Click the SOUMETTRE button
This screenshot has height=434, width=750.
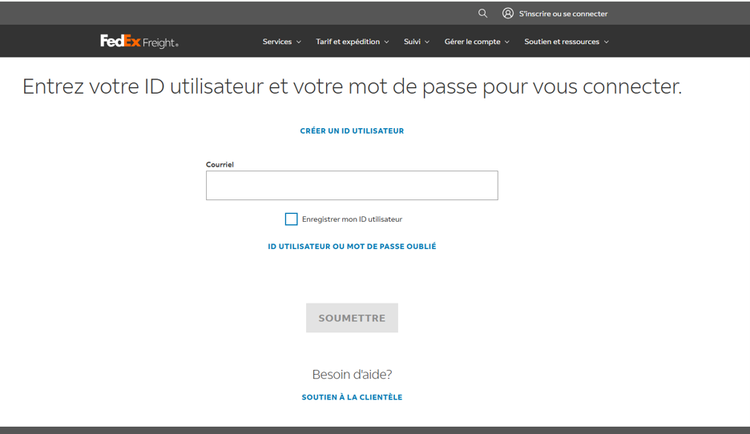[x=352, y=318]
